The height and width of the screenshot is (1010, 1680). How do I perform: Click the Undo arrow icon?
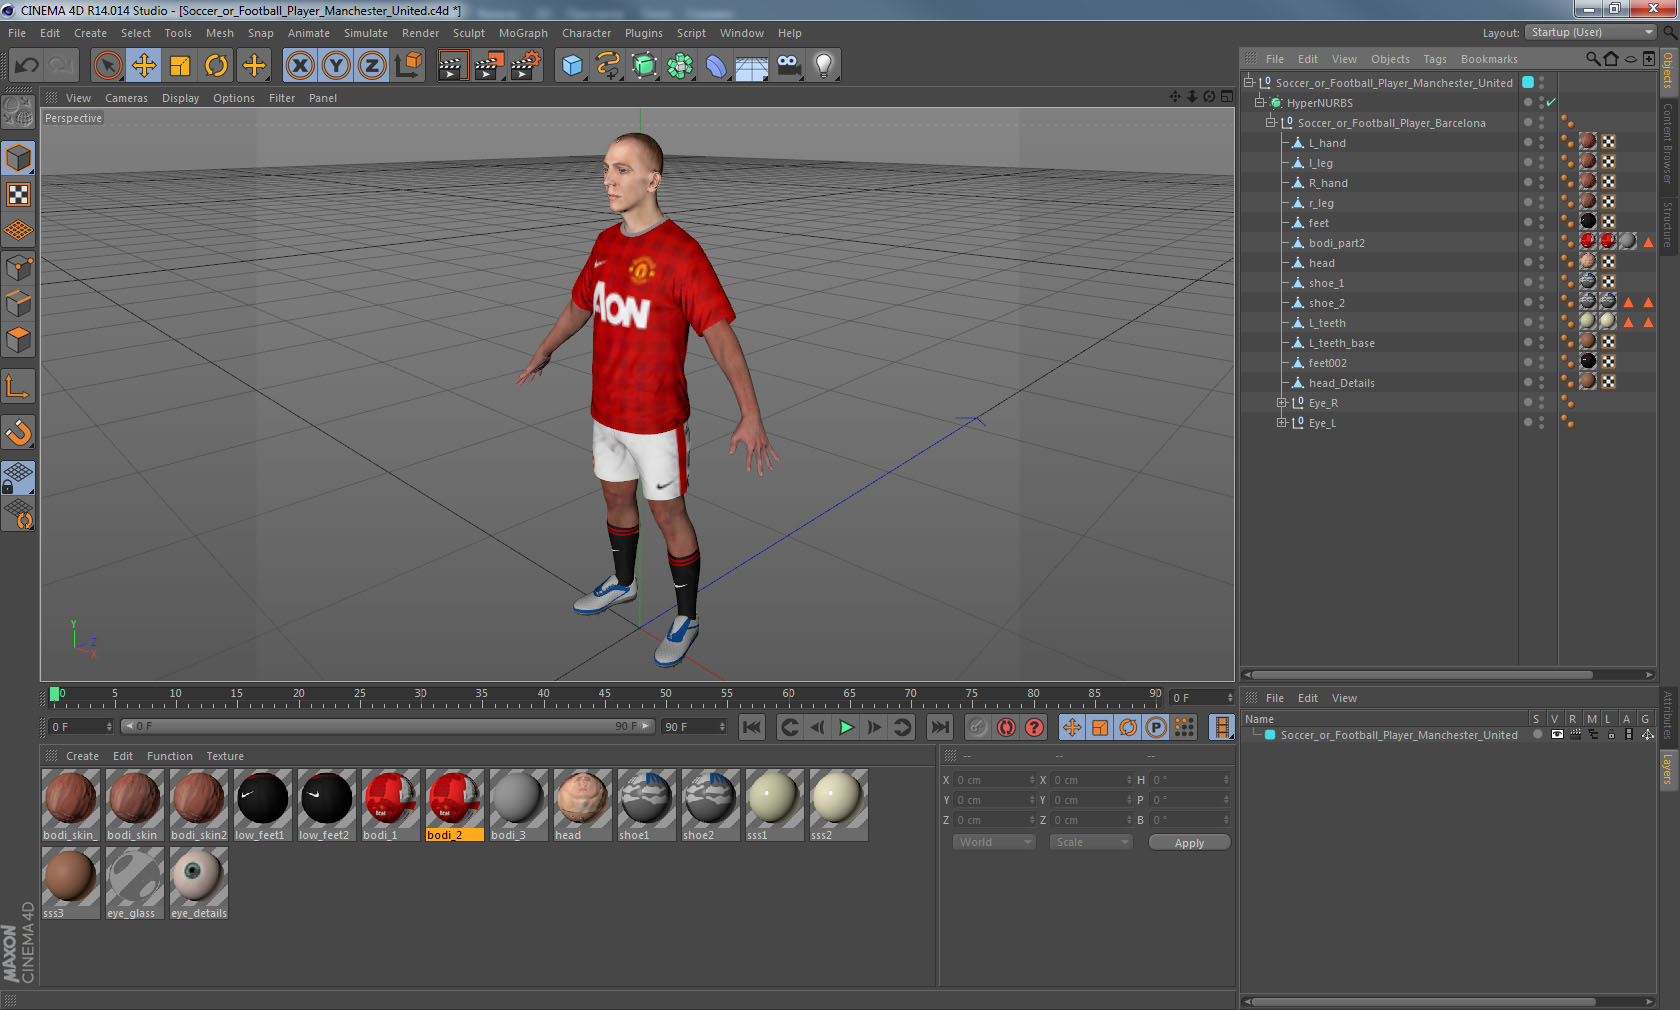pos(27,66)
